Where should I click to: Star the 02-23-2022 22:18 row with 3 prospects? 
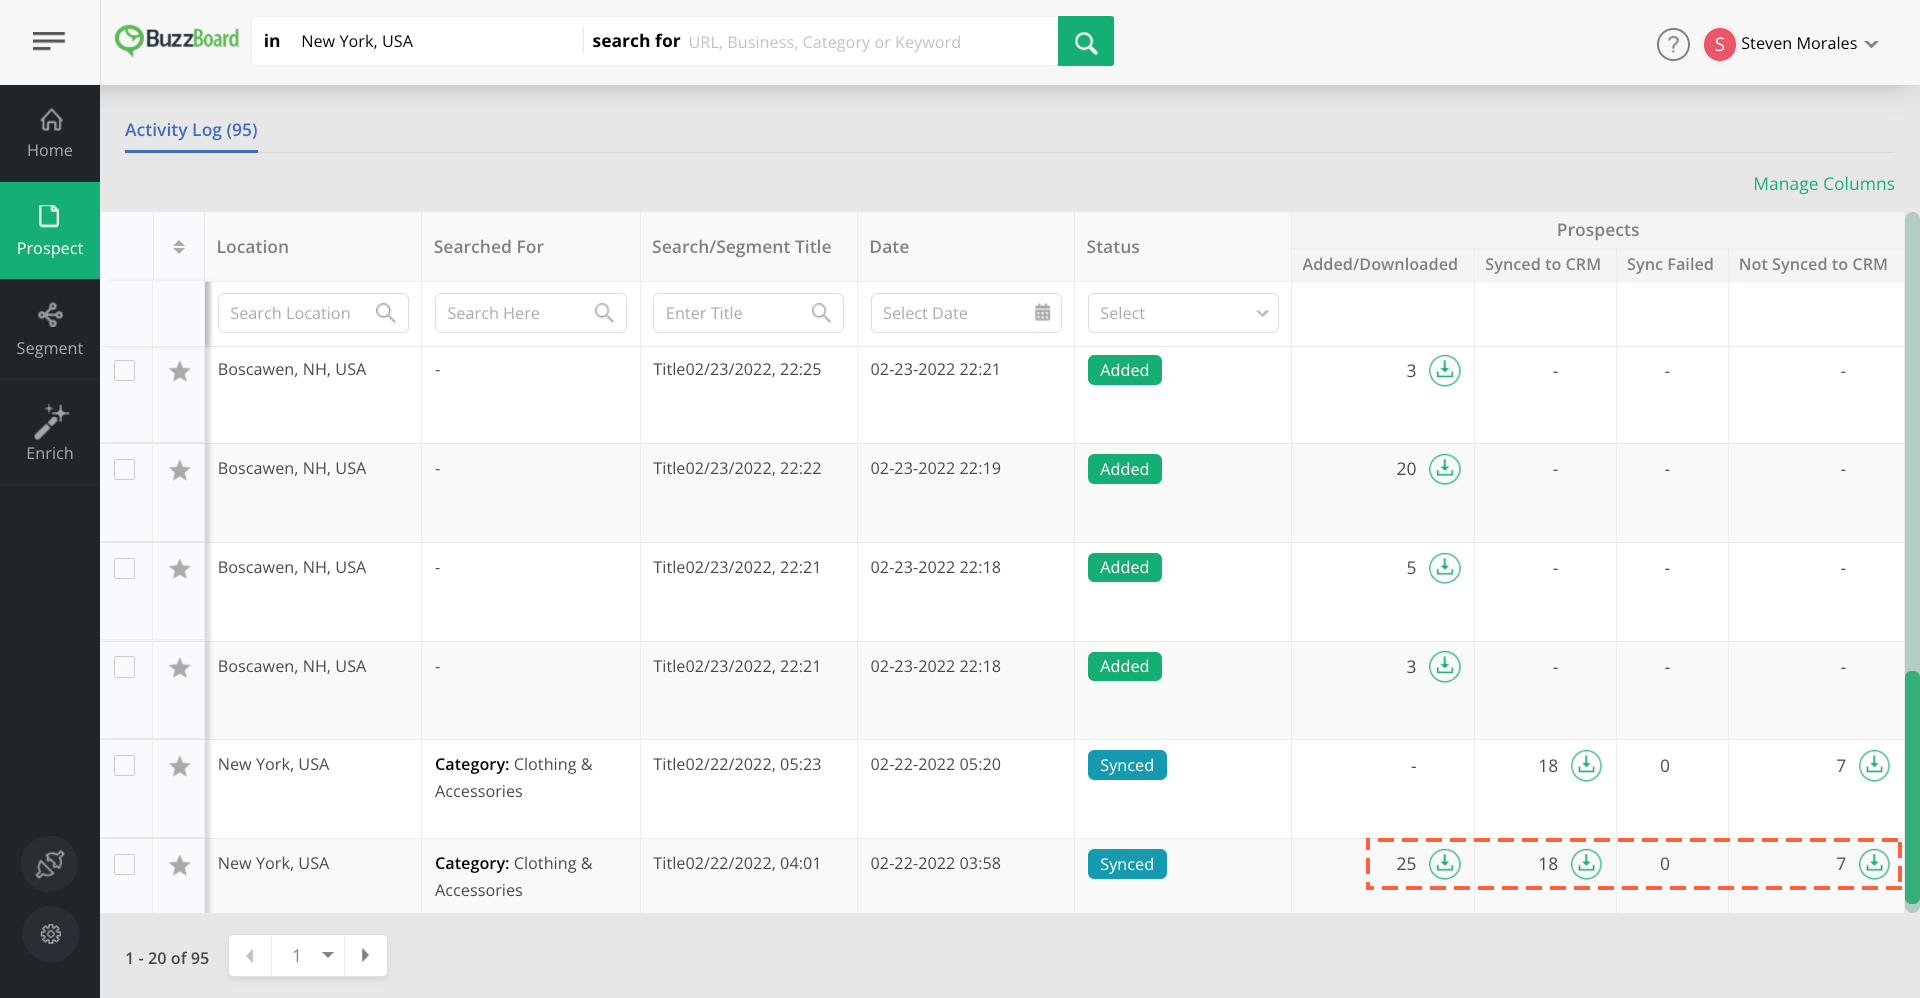pyautogui.click(x=180, y=668)
